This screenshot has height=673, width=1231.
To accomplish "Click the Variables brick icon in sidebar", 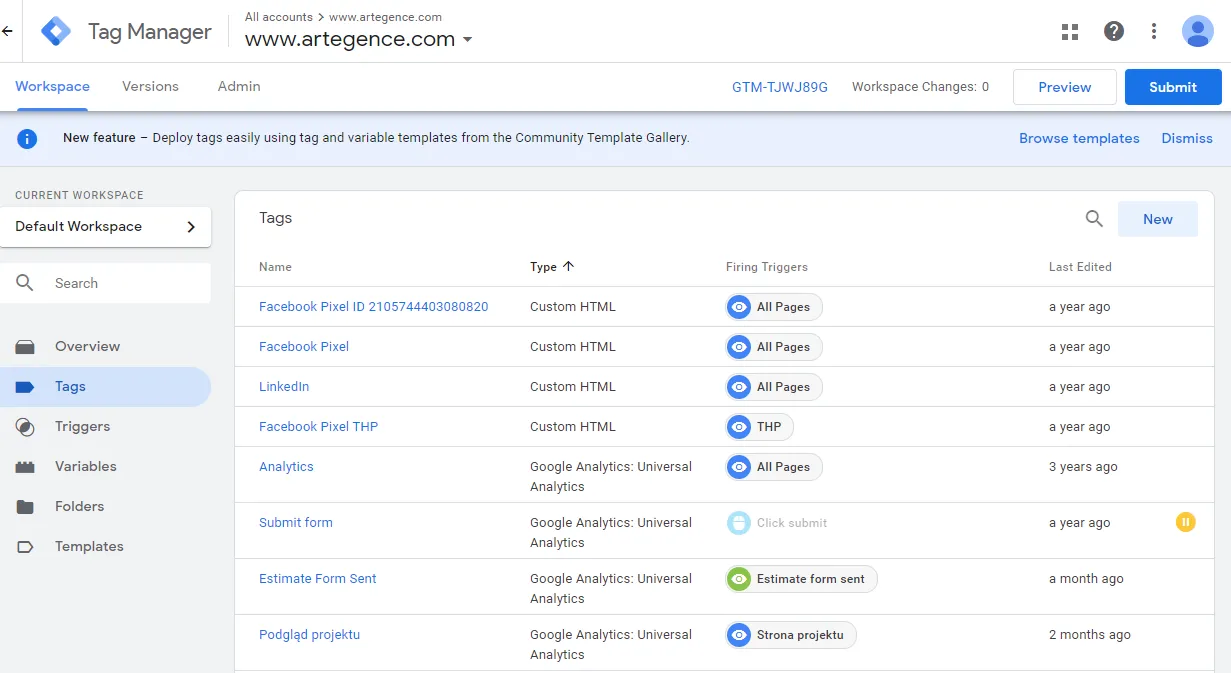I will pos(25,467).
